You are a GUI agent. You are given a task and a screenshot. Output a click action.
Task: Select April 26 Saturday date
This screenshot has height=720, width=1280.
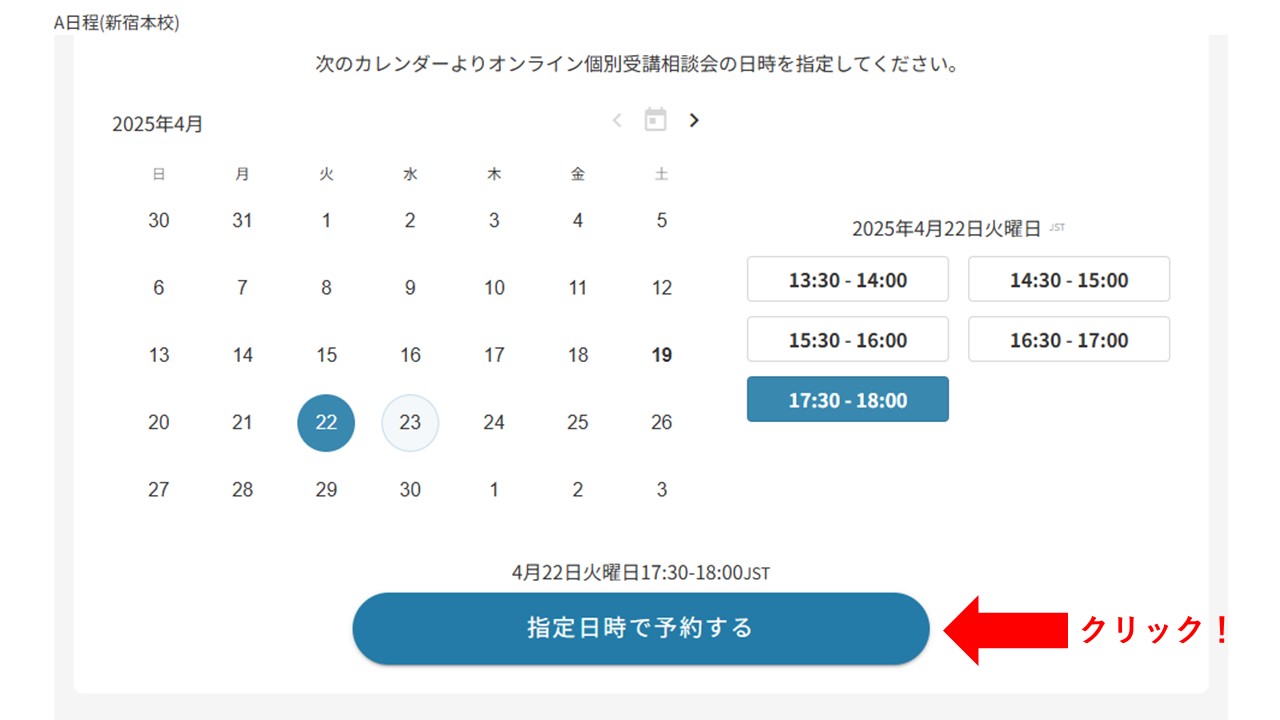click(661, 422)
